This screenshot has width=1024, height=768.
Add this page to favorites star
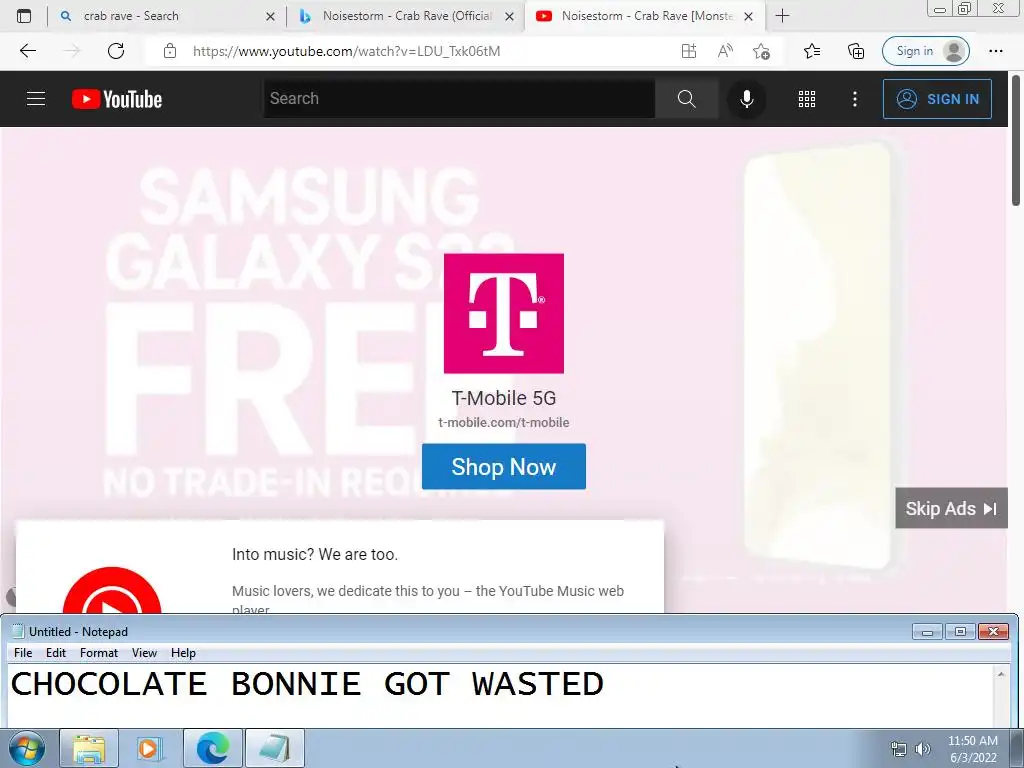click(761, 51)
